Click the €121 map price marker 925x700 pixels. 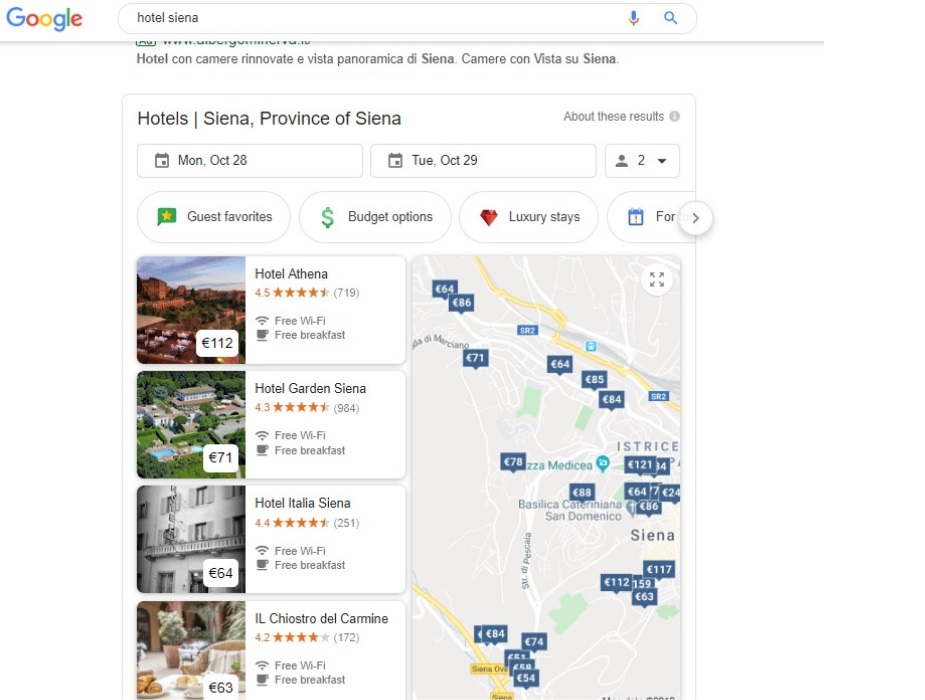click(x=639, y=465)
